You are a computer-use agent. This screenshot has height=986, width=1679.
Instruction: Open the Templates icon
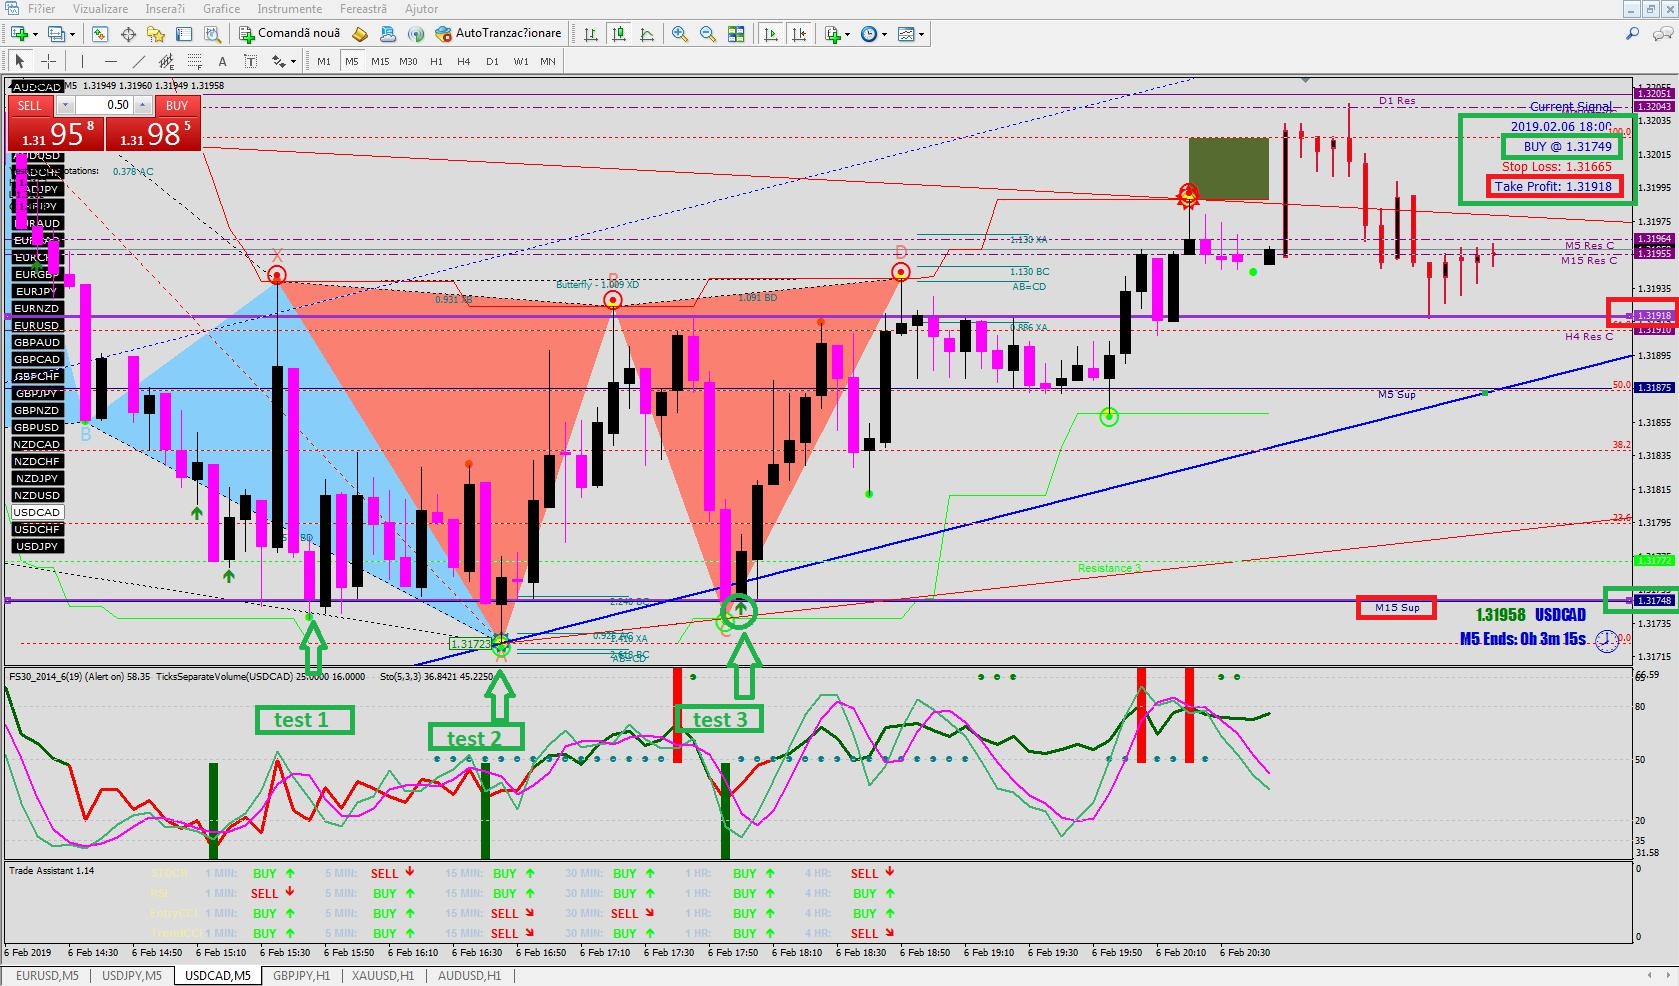pyautogui.click(x=906, y=34)
